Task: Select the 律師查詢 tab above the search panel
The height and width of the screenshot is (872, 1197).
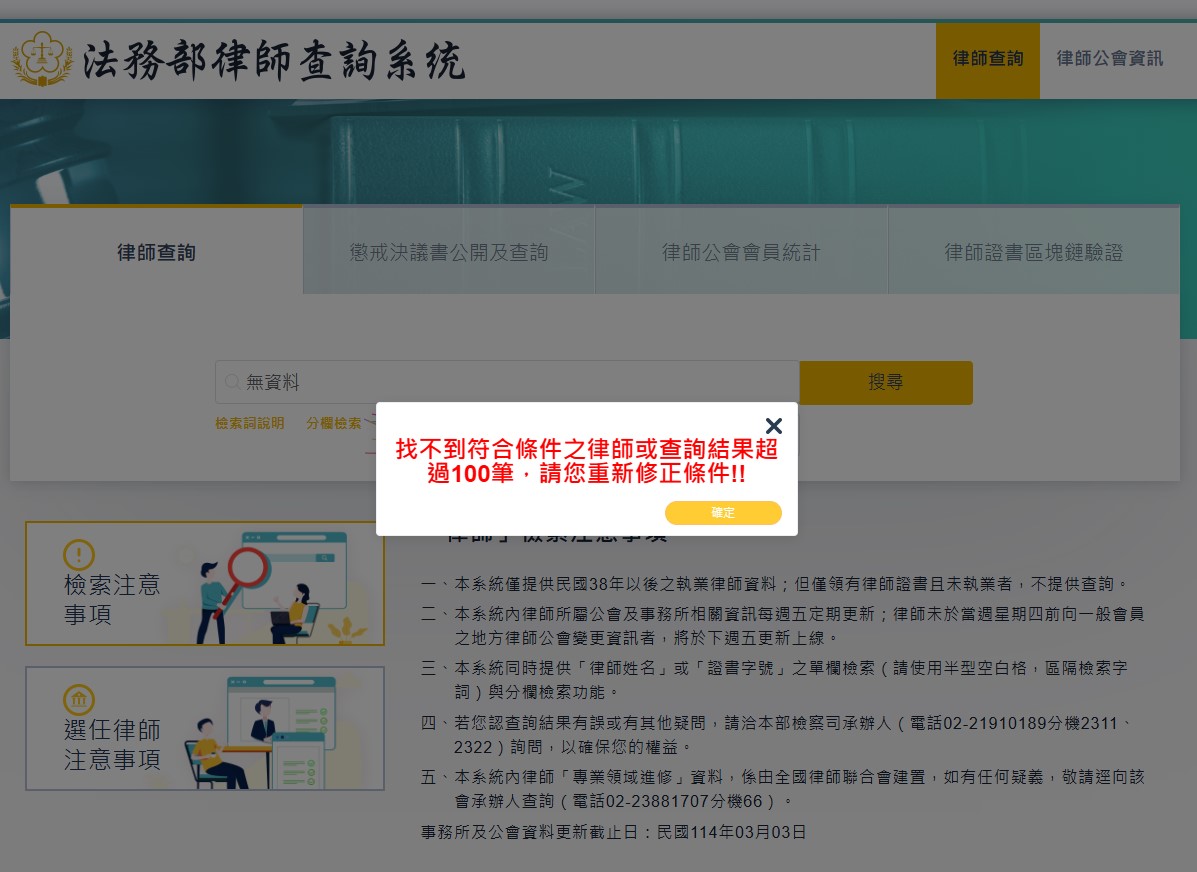Action: (156, 253)
